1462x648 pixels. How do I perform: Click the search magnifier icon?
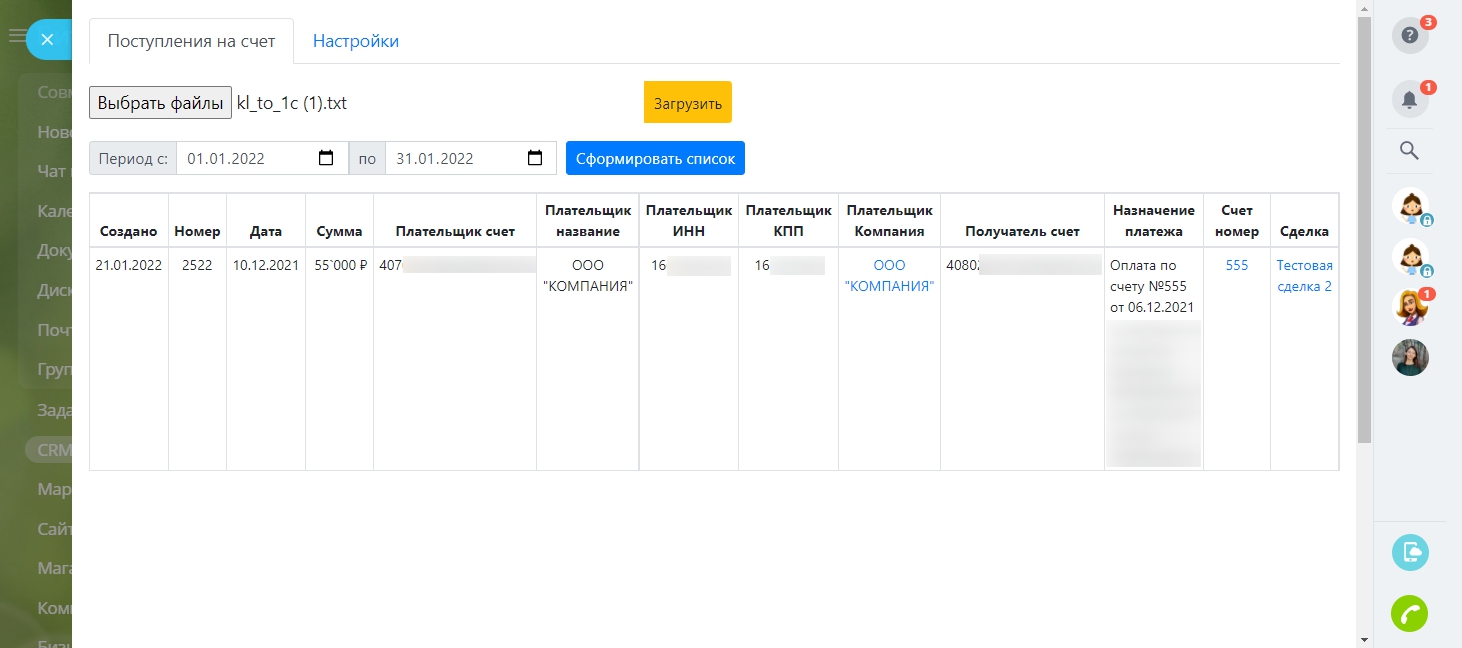point(1409,151)
